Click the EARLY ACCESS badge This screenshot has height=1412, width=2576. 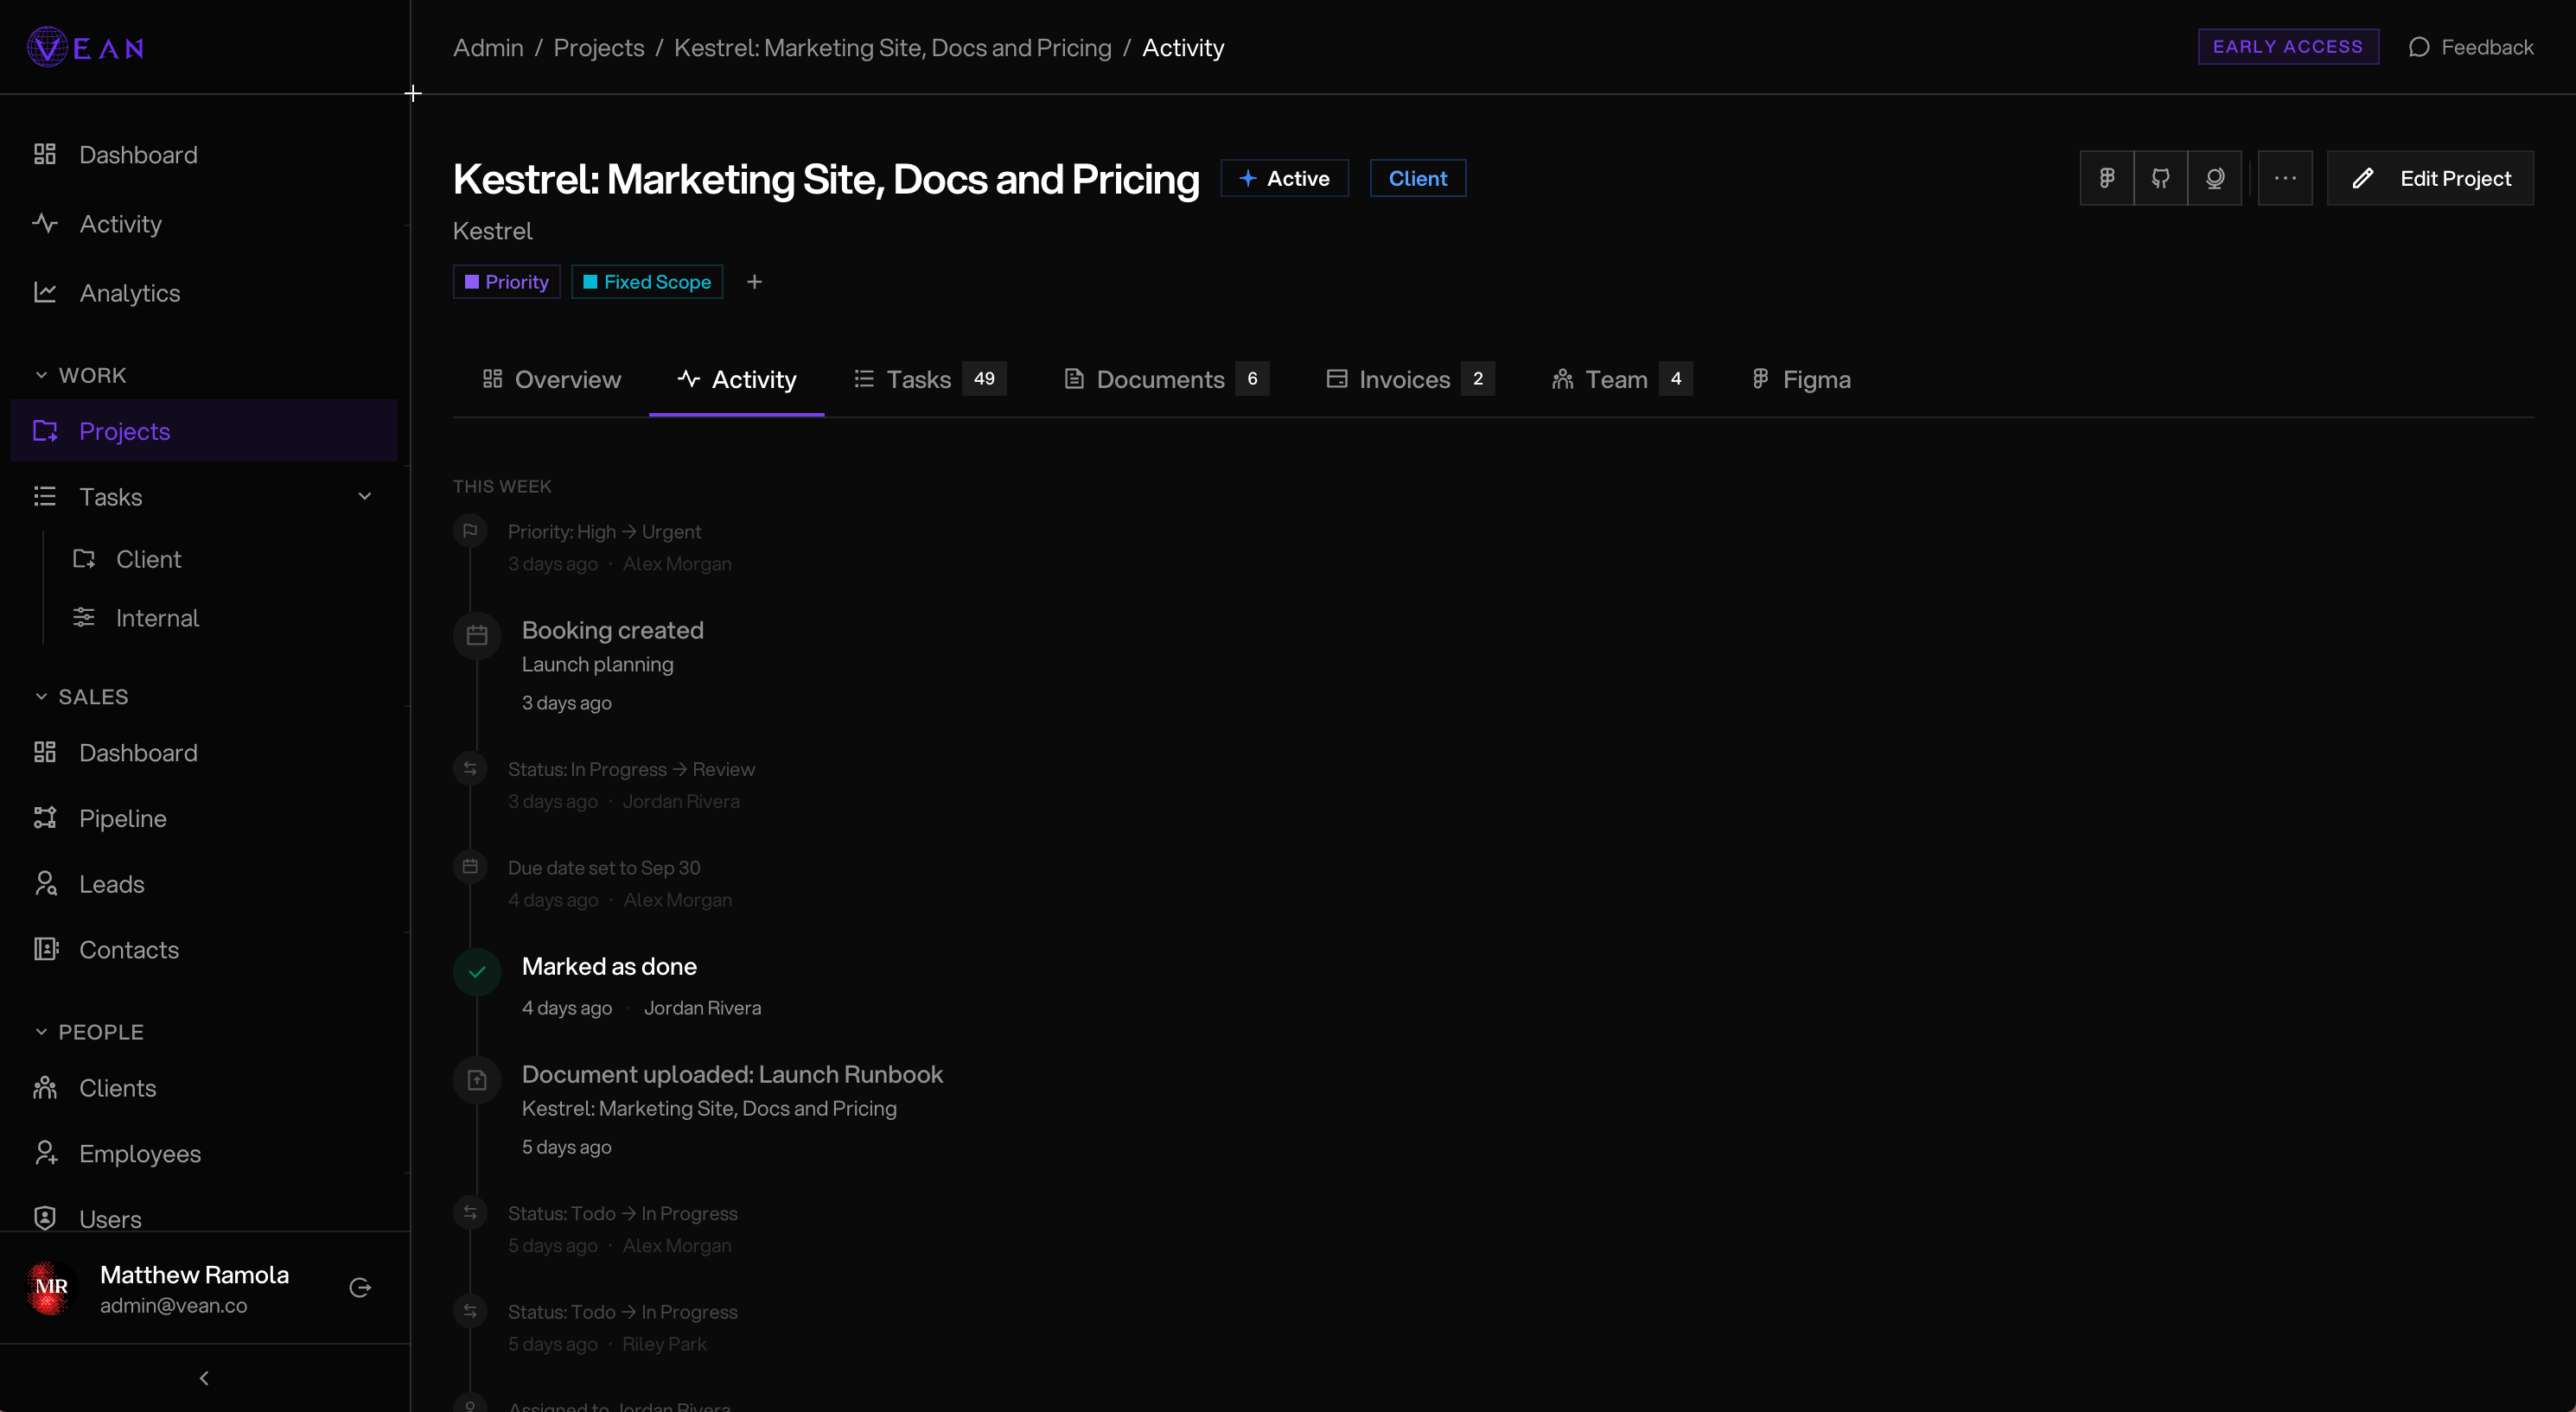(x=2288, y=47)
